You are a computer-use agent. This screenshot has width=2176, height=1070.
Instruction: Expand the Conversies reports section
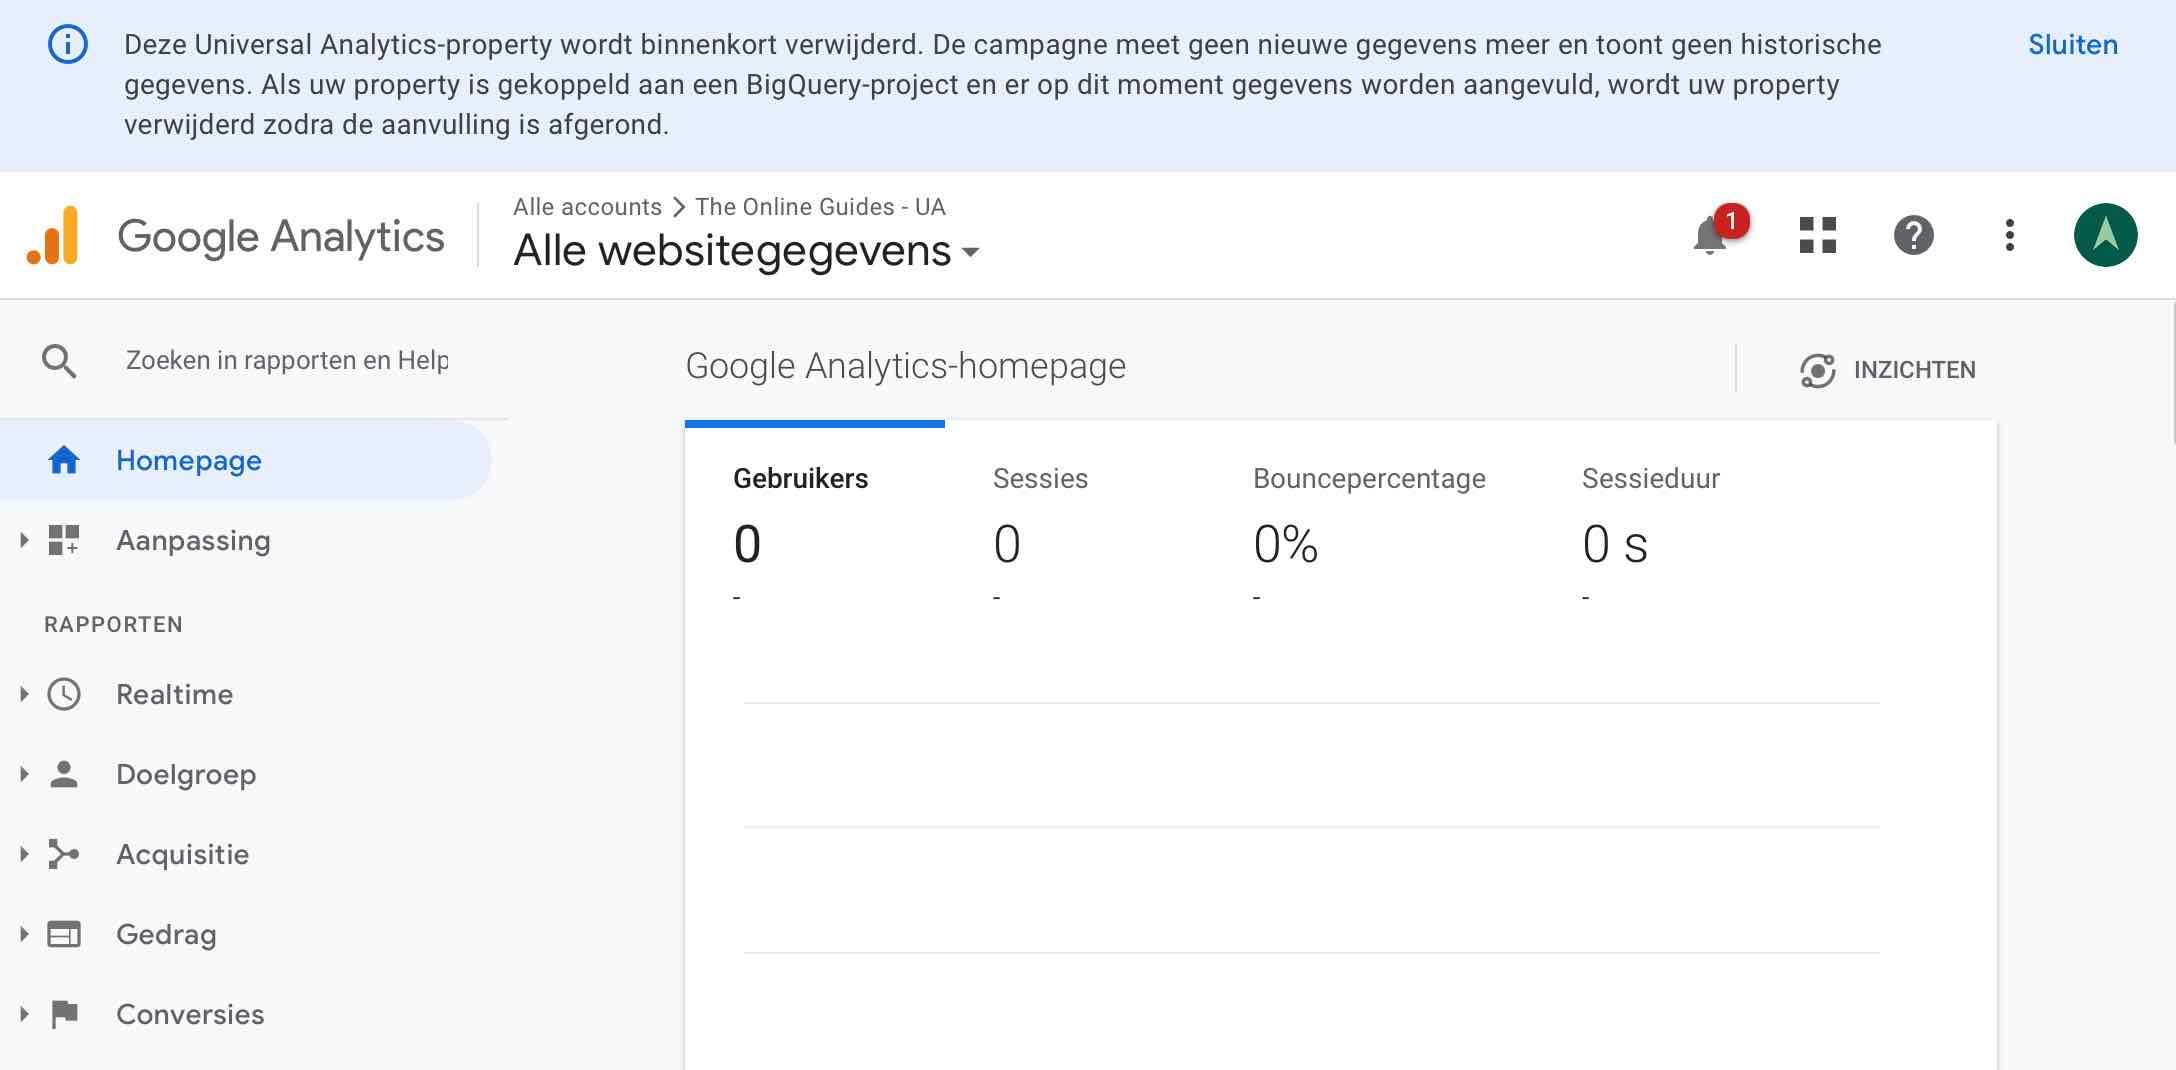(x=190, y=1014)
